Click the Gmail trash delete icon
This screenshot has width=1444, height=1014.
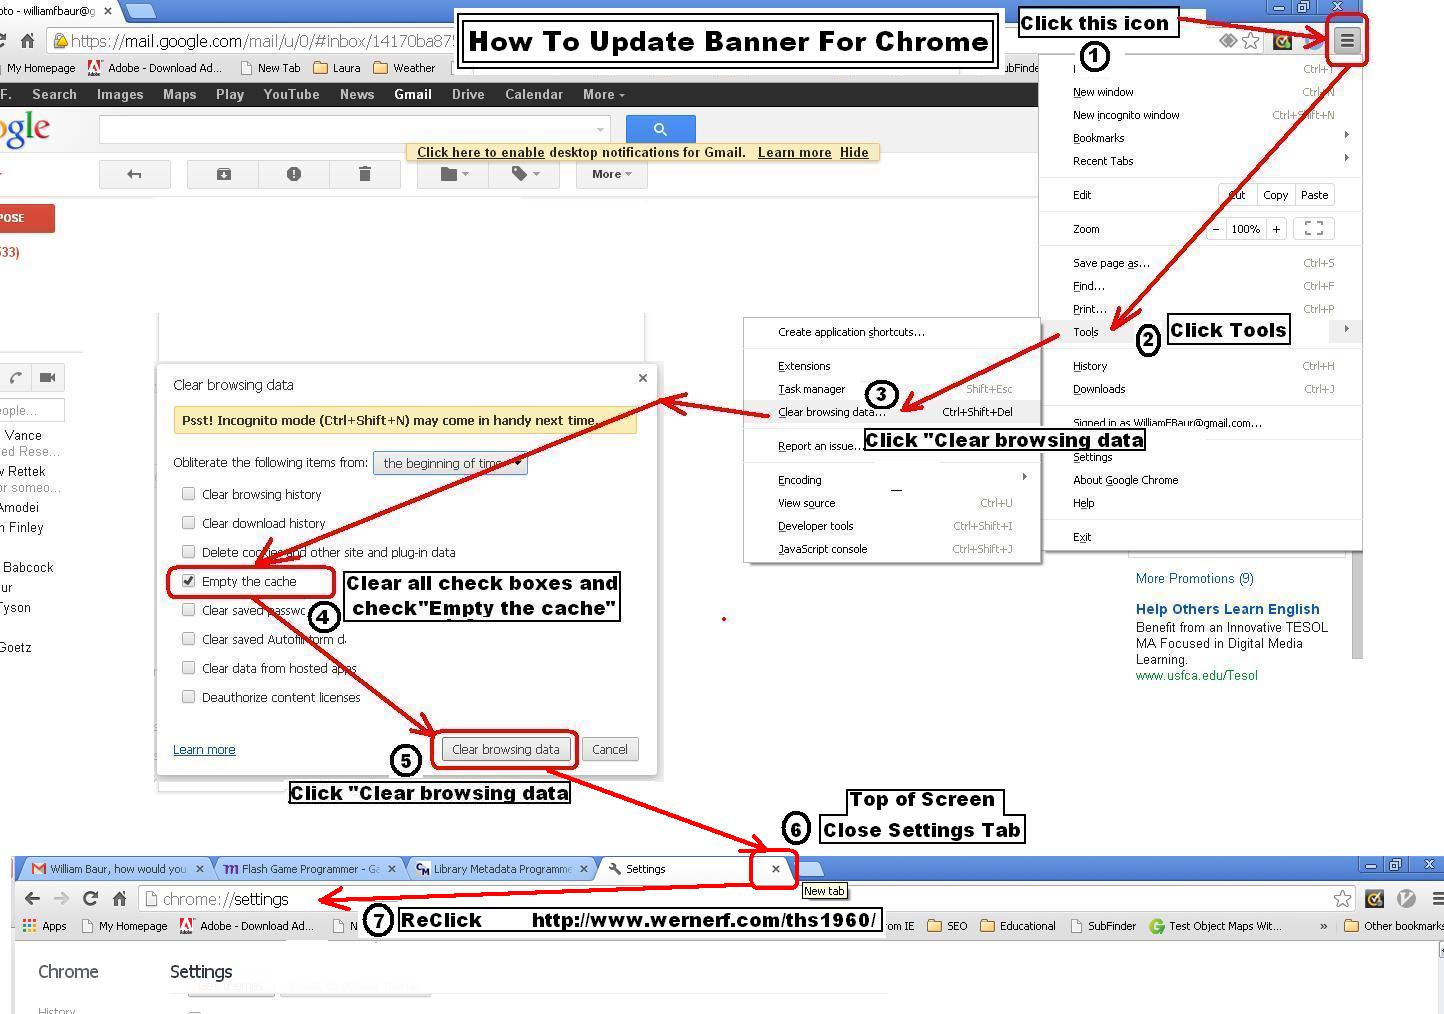365,174
